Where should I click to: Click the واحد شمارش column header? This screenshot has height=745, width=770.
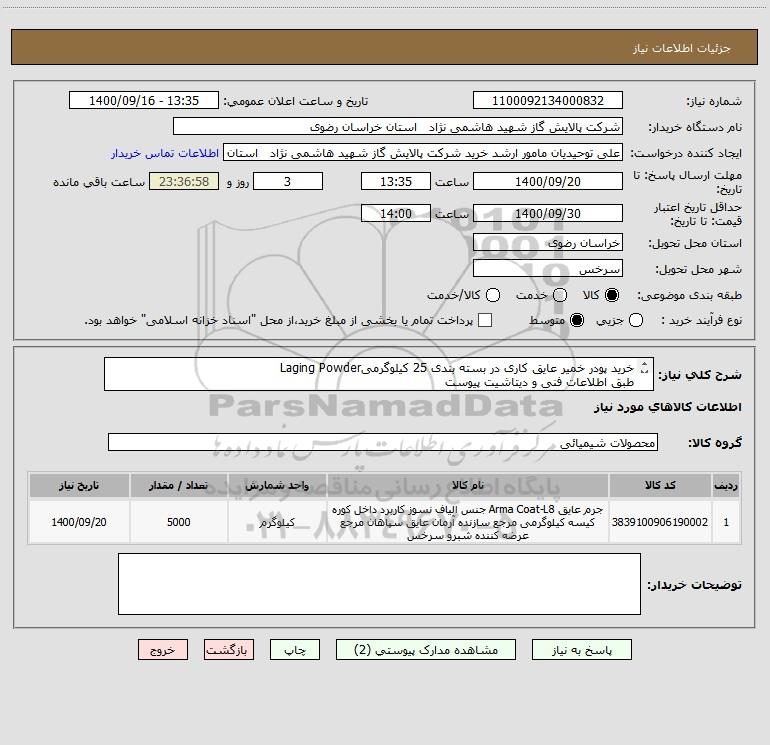(x=277, y=486)
